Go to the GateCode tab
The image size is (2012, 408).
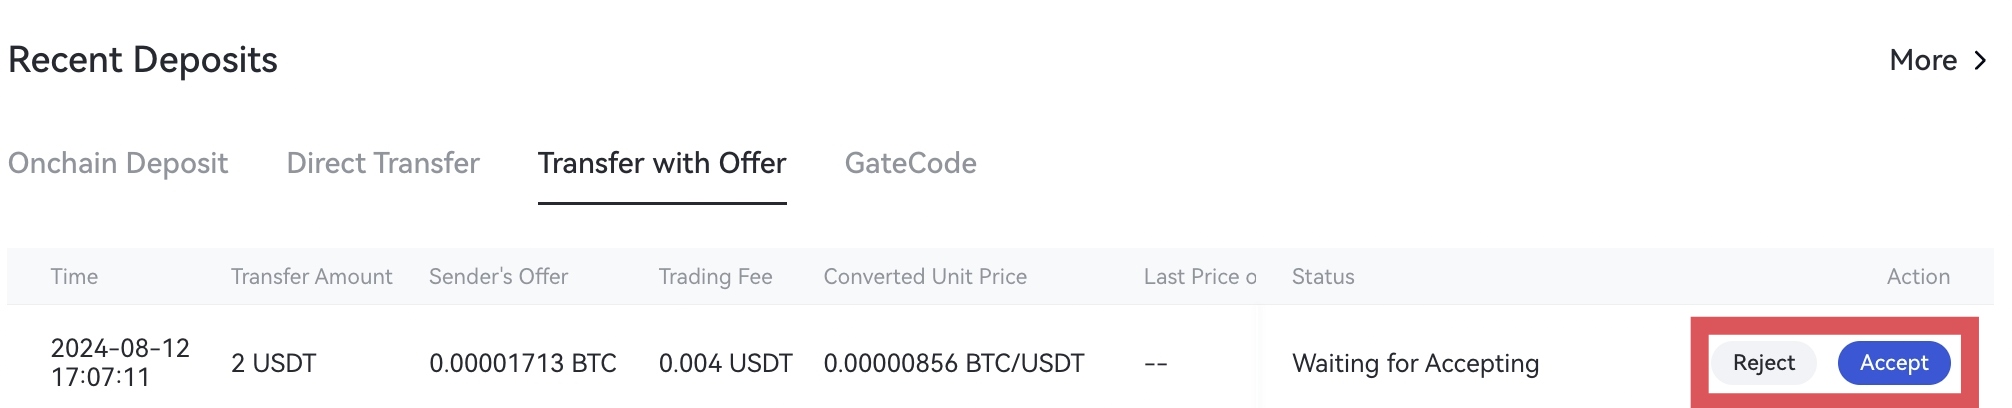tap(910, 163)
